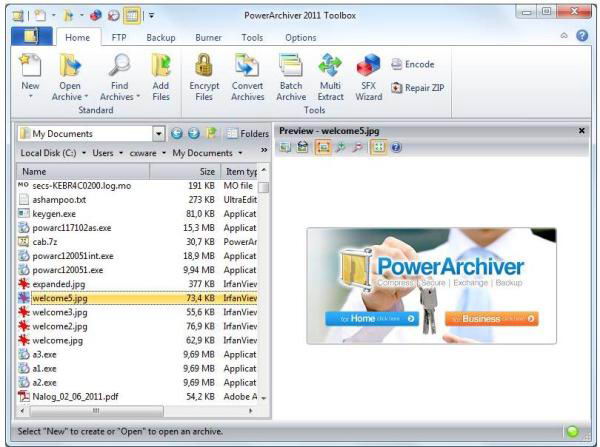Select powarc117102as.exe in the file list
The width and height of the screenshot is (600, 447).
pyautogui.click(x=137, y=228)
